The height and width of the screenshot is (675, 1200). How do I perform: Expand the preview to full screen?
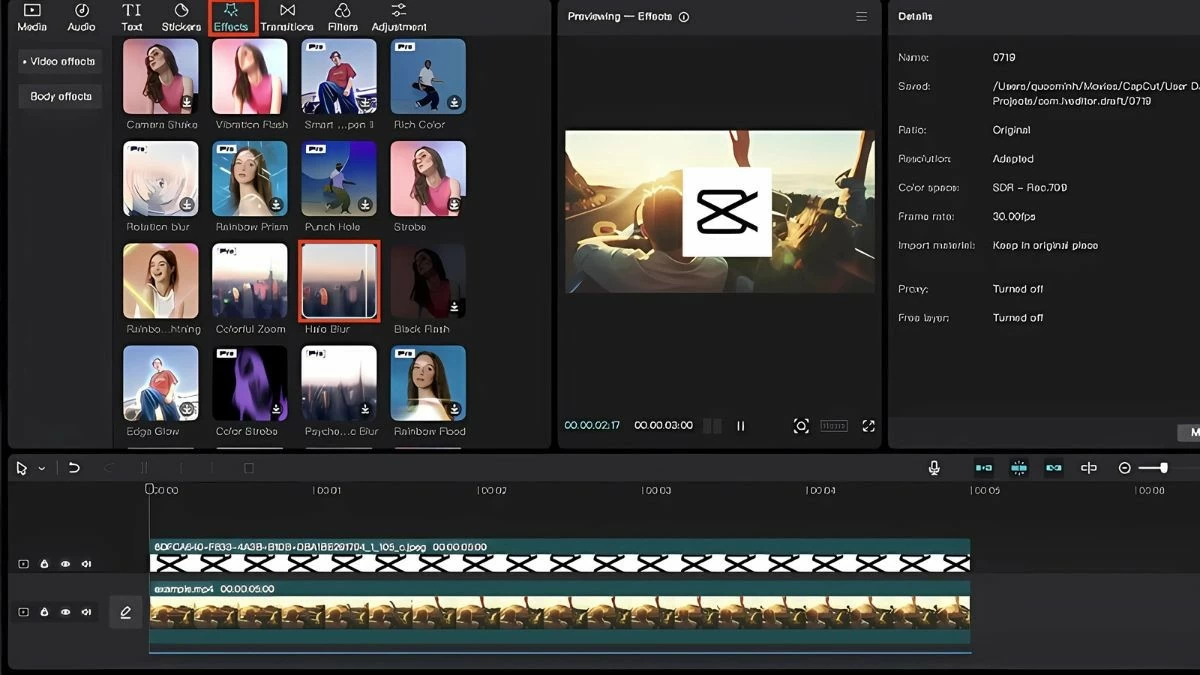click(x=869, y=425)
